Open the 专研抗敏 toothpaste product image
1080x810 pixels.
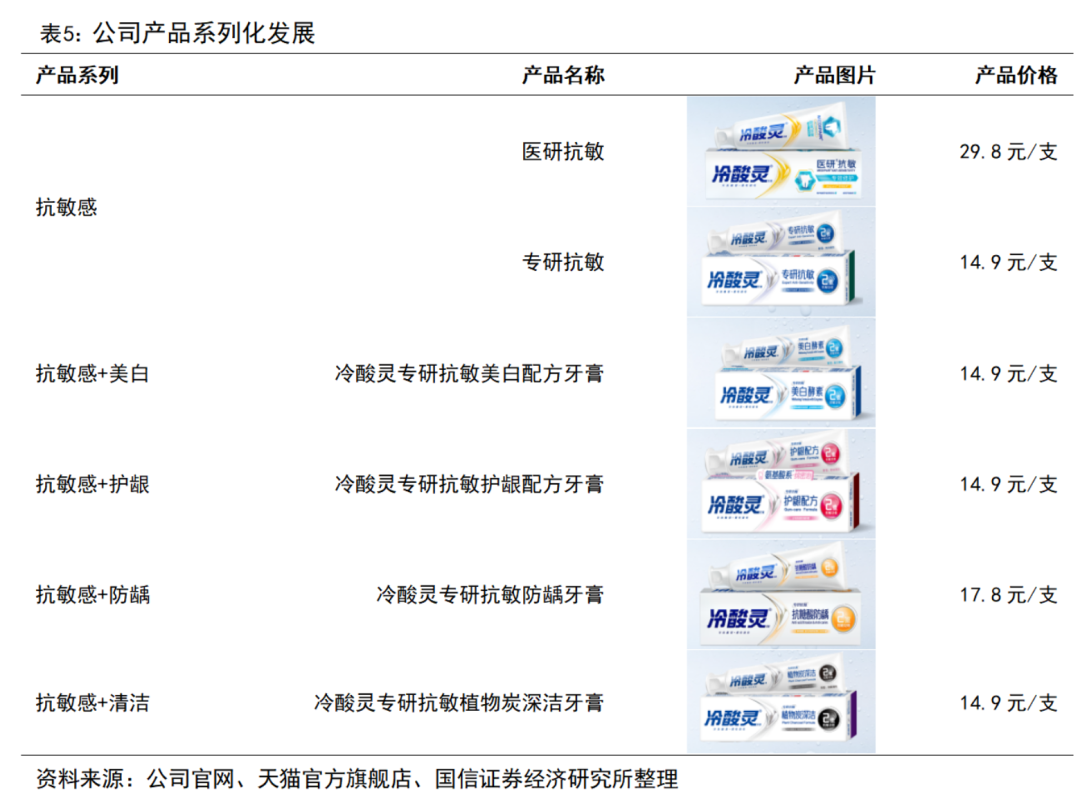point(781,262)
